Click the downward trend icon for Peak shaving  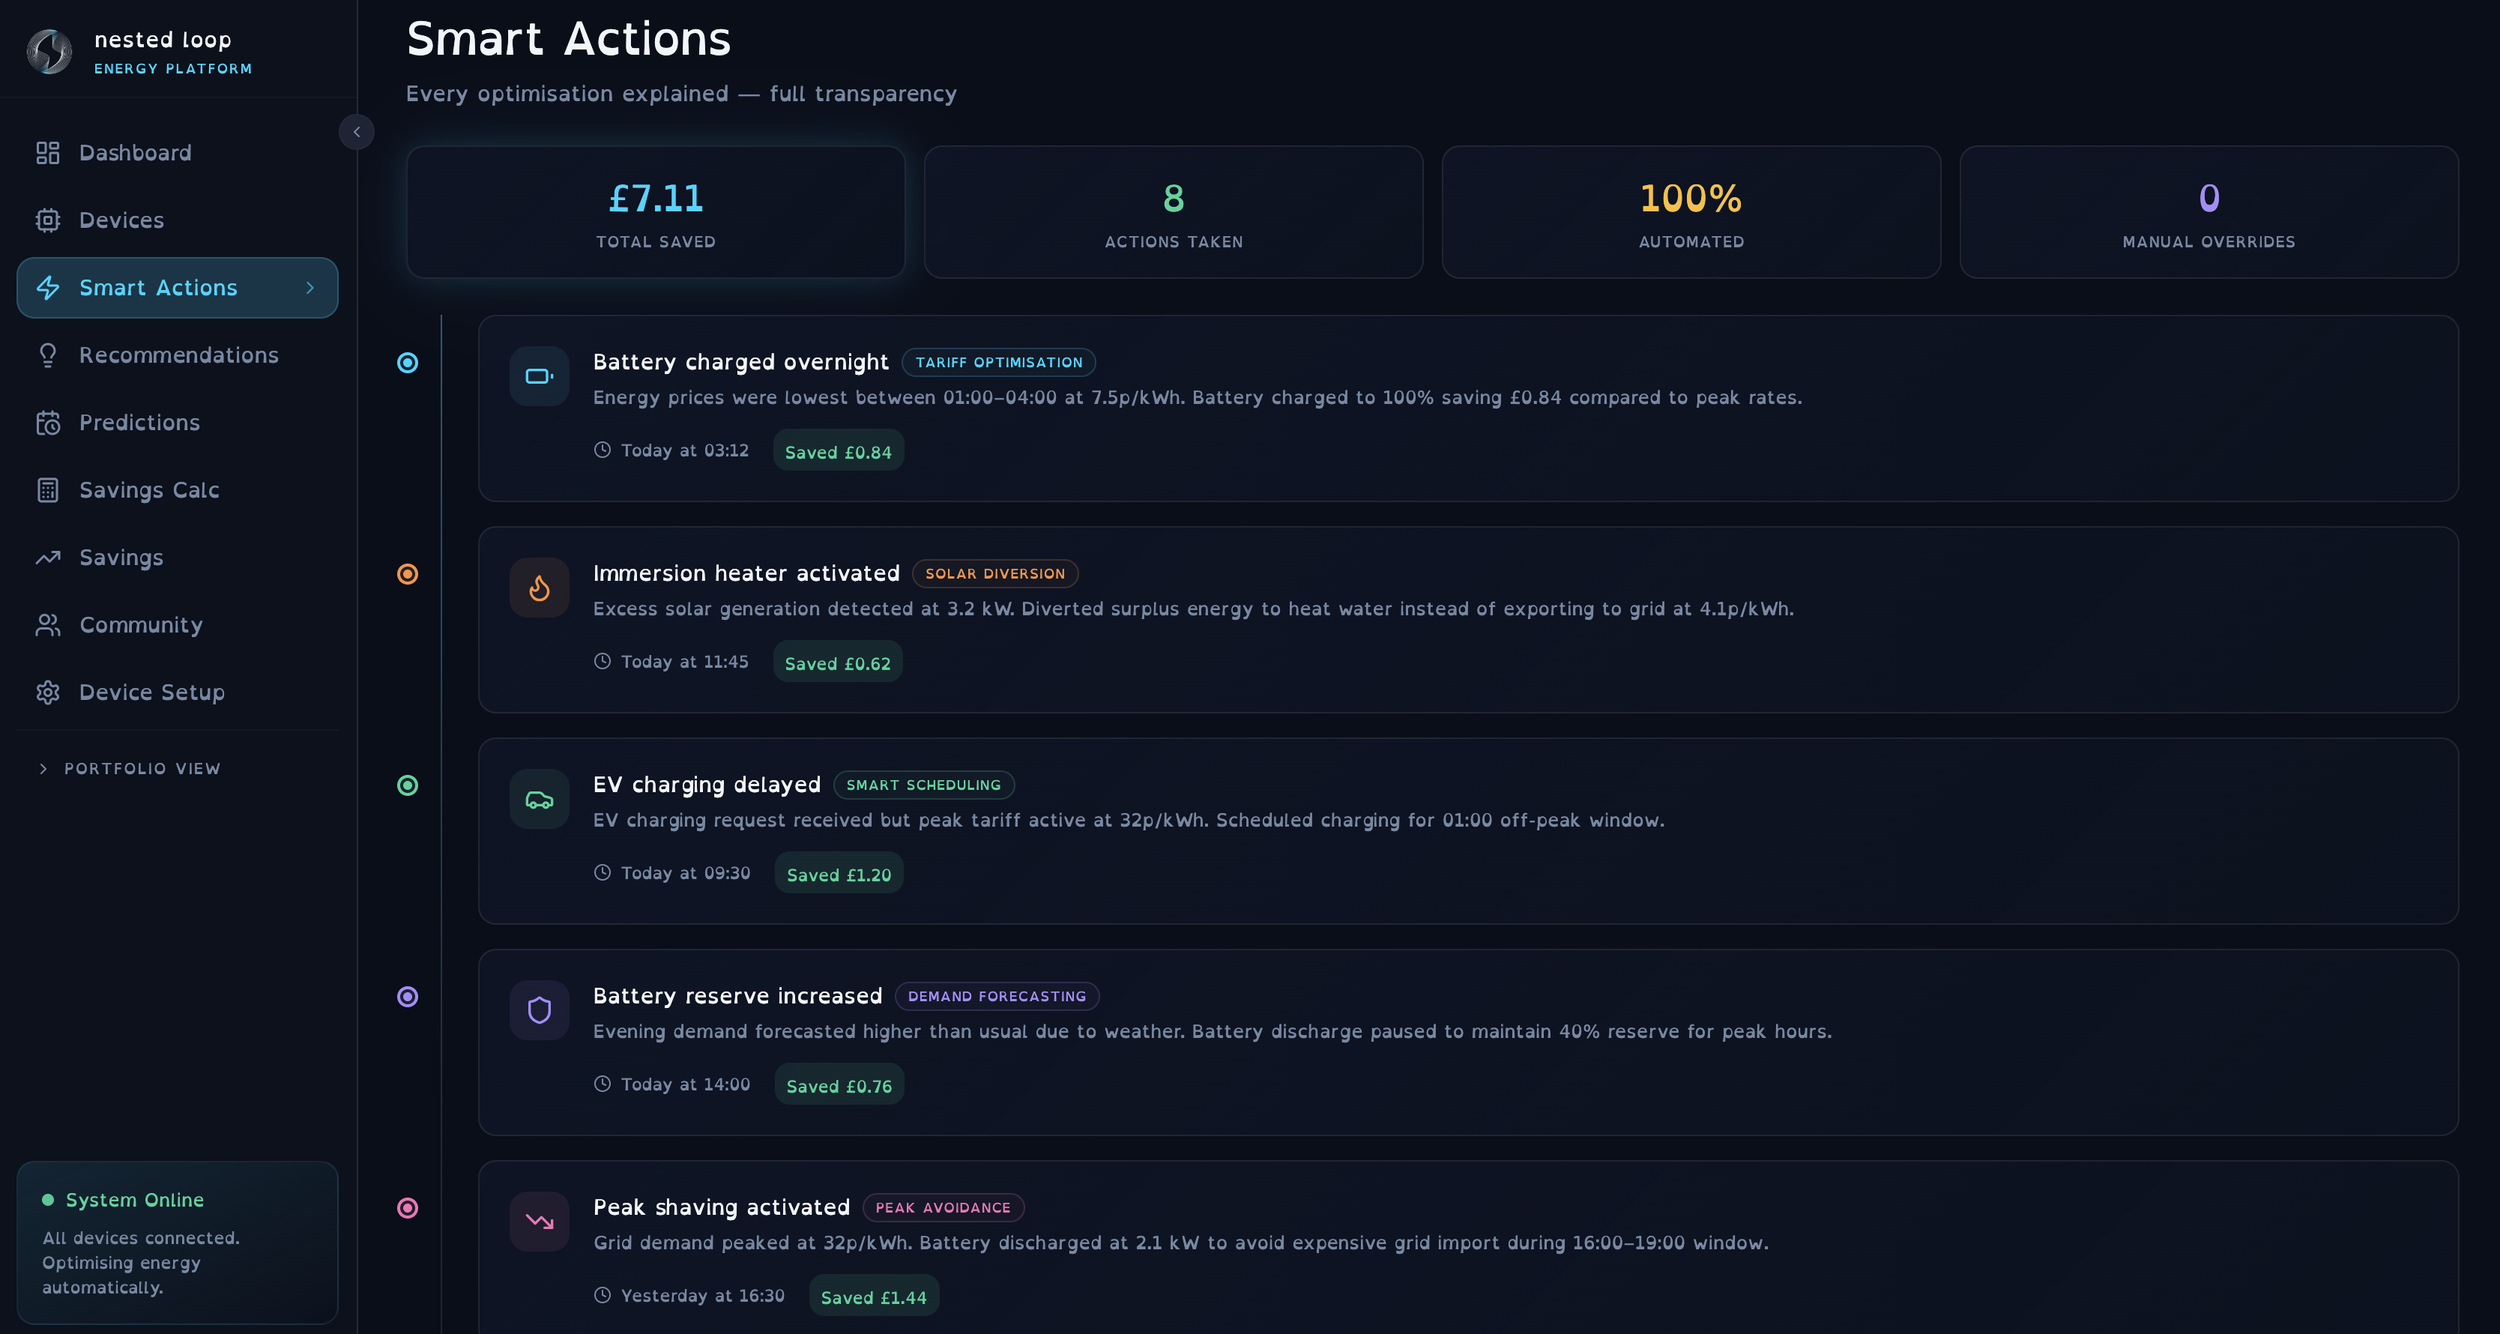click(539, 1221)
